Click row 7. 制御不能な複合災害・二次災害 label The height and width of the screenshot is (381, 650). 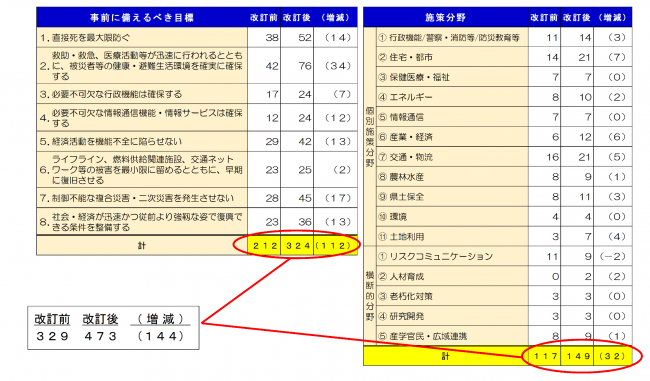click(x=142, y=198)
